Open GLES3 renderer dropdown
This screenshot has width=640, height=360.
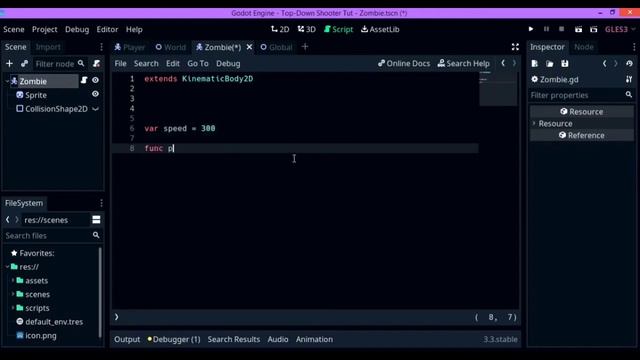620,29
